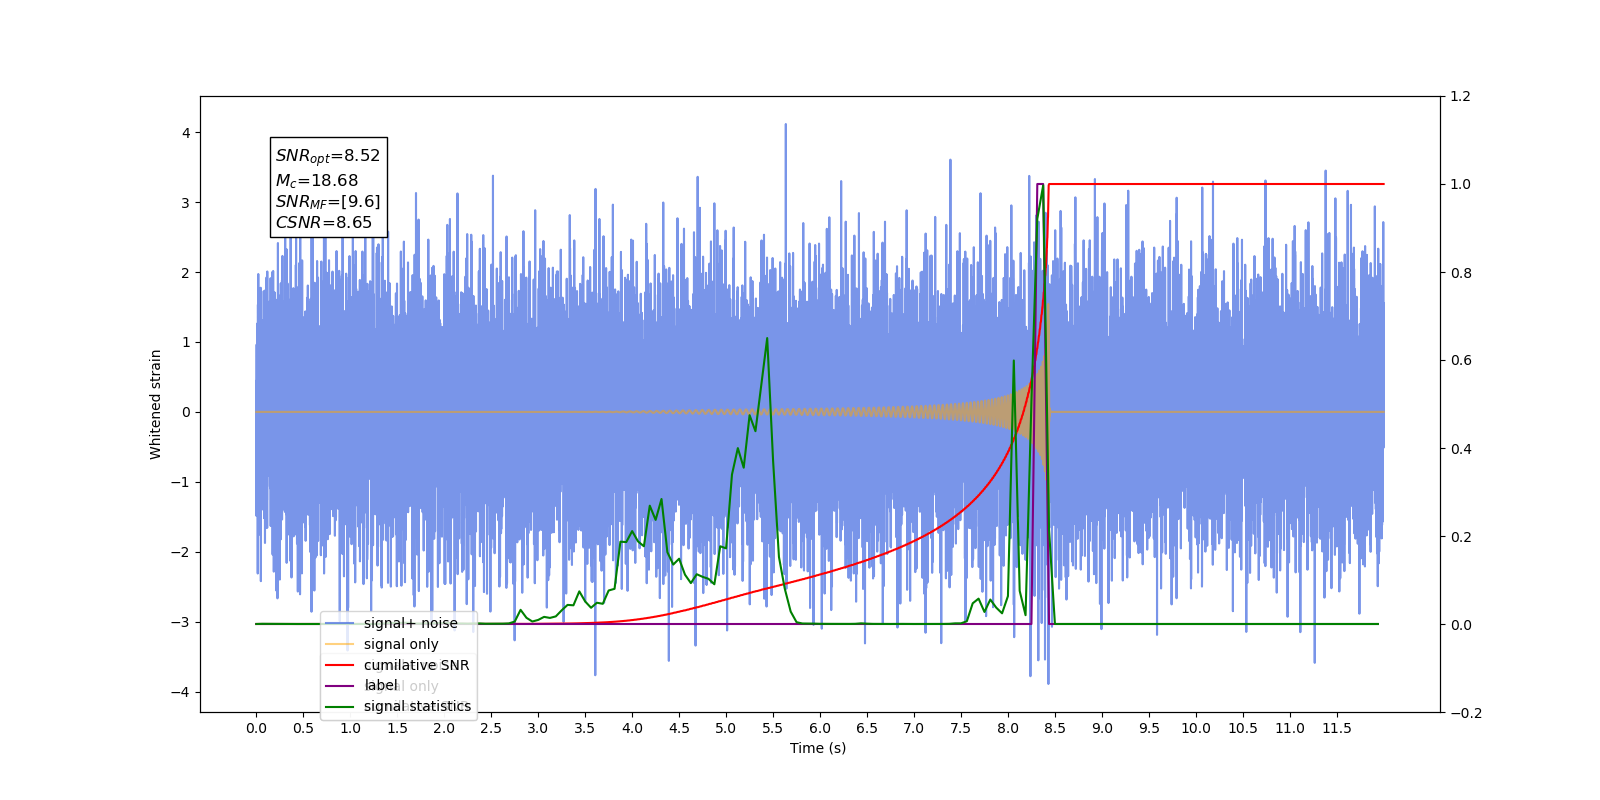Click the SNRopt=8.52 annotation text
The width and height of the screenshot is (1600, 800).
click(328, 156)
